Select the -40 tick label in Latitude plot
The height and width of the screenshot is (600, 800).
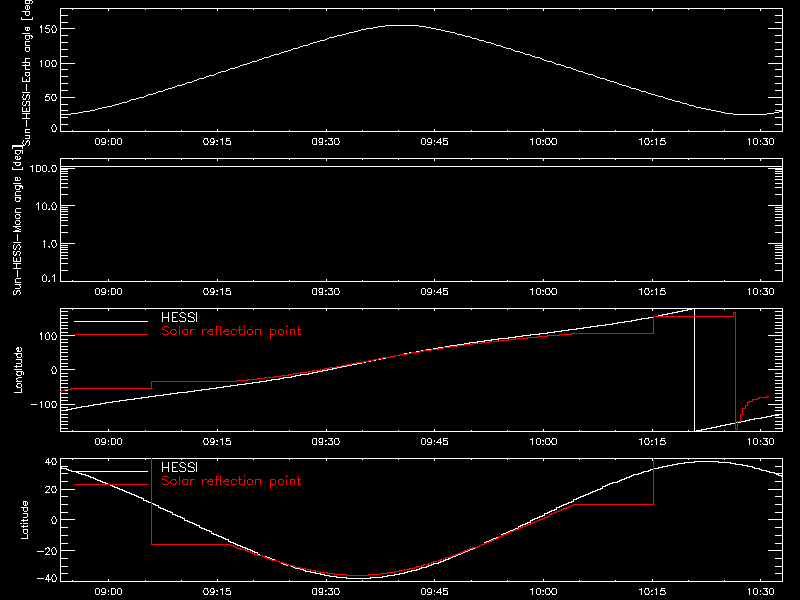click(x=47, y=578)
